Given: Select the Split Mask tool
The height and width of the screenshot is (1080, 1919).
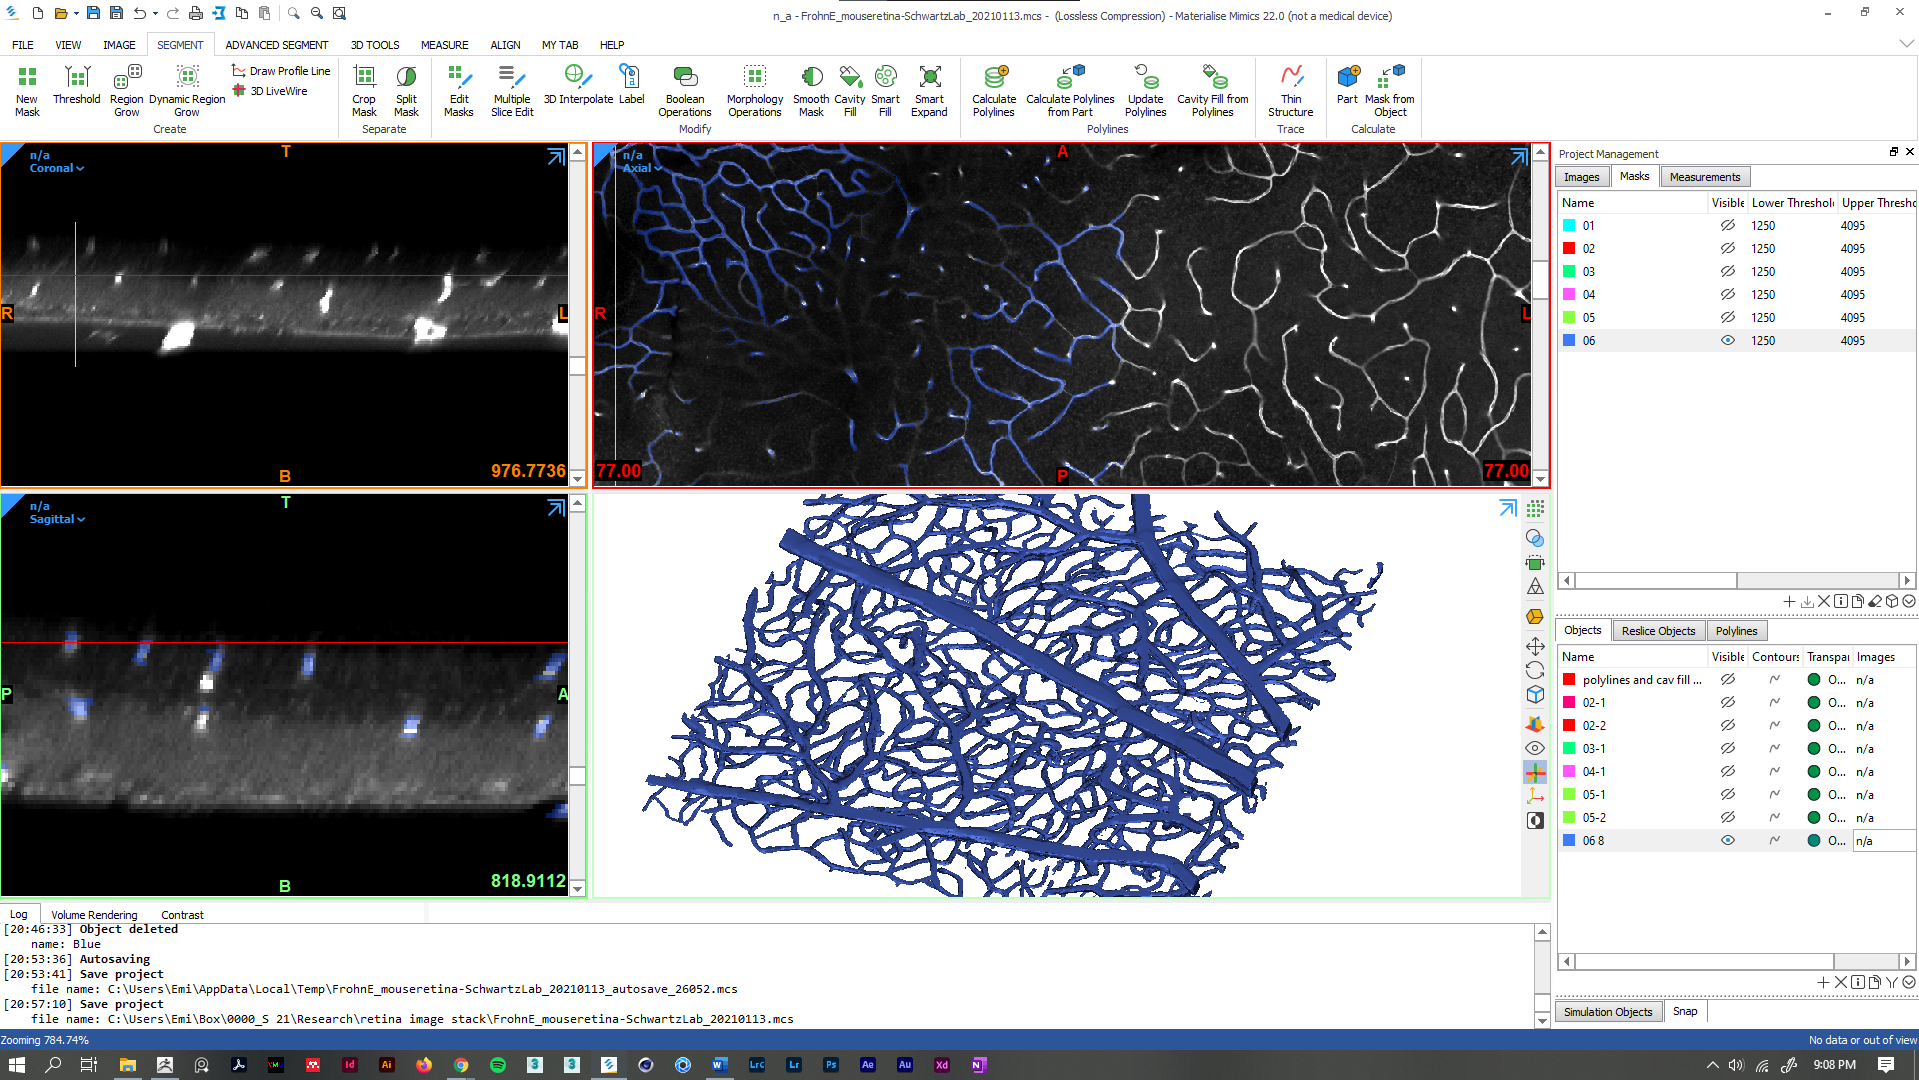Looking at the screenshot, I should tap(406, 91).
